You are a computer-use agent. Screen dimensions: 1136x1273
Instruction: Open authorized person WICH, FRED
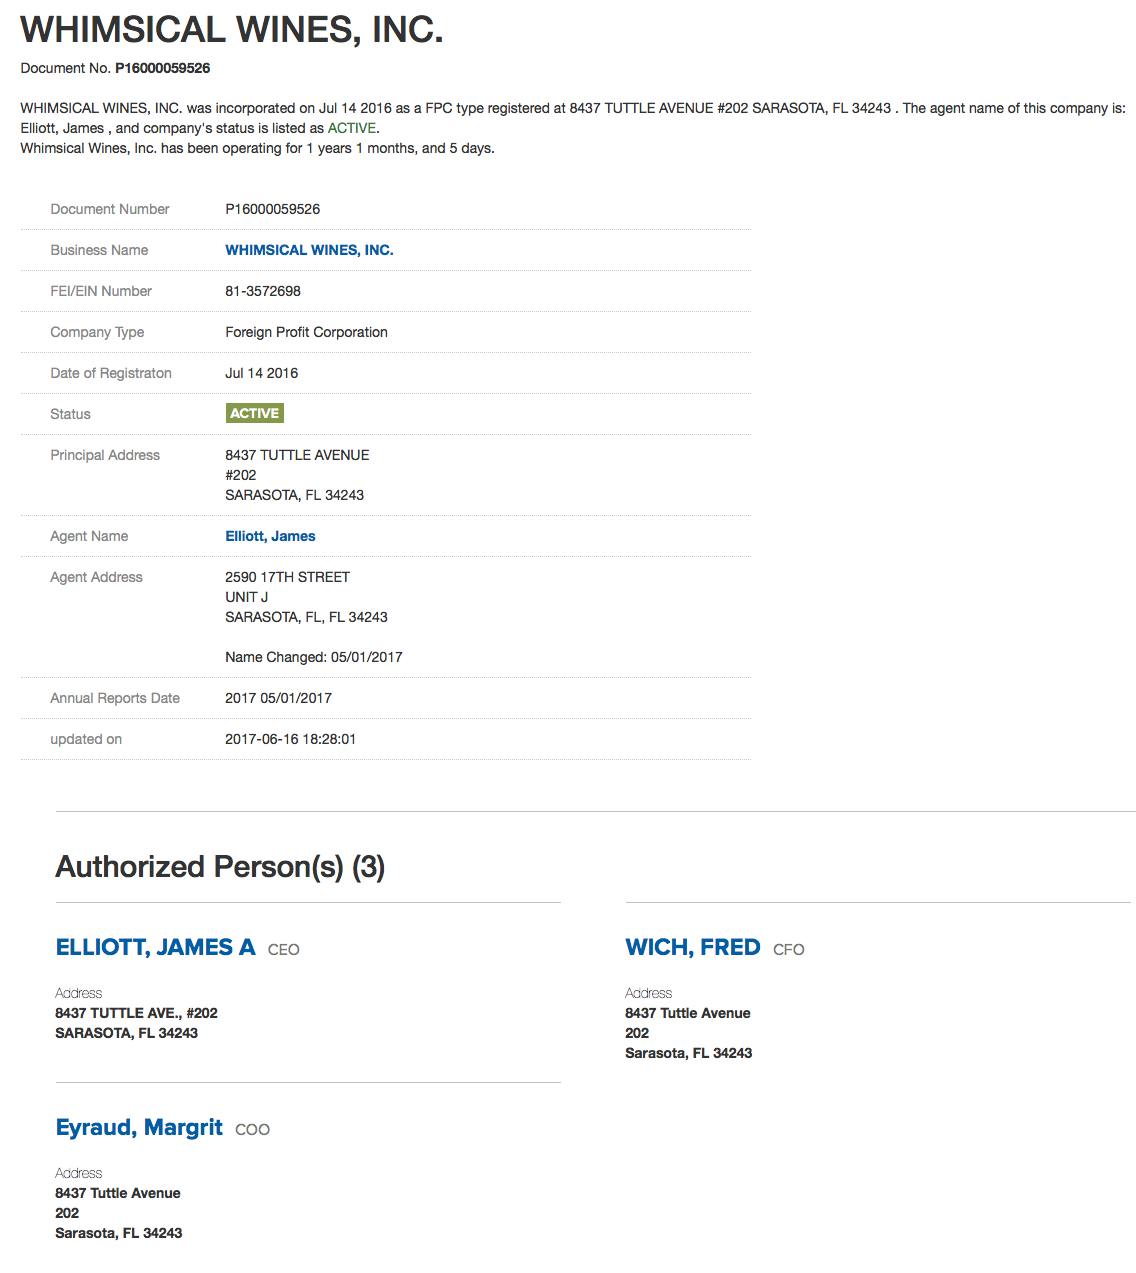click(x=693, y=947)
